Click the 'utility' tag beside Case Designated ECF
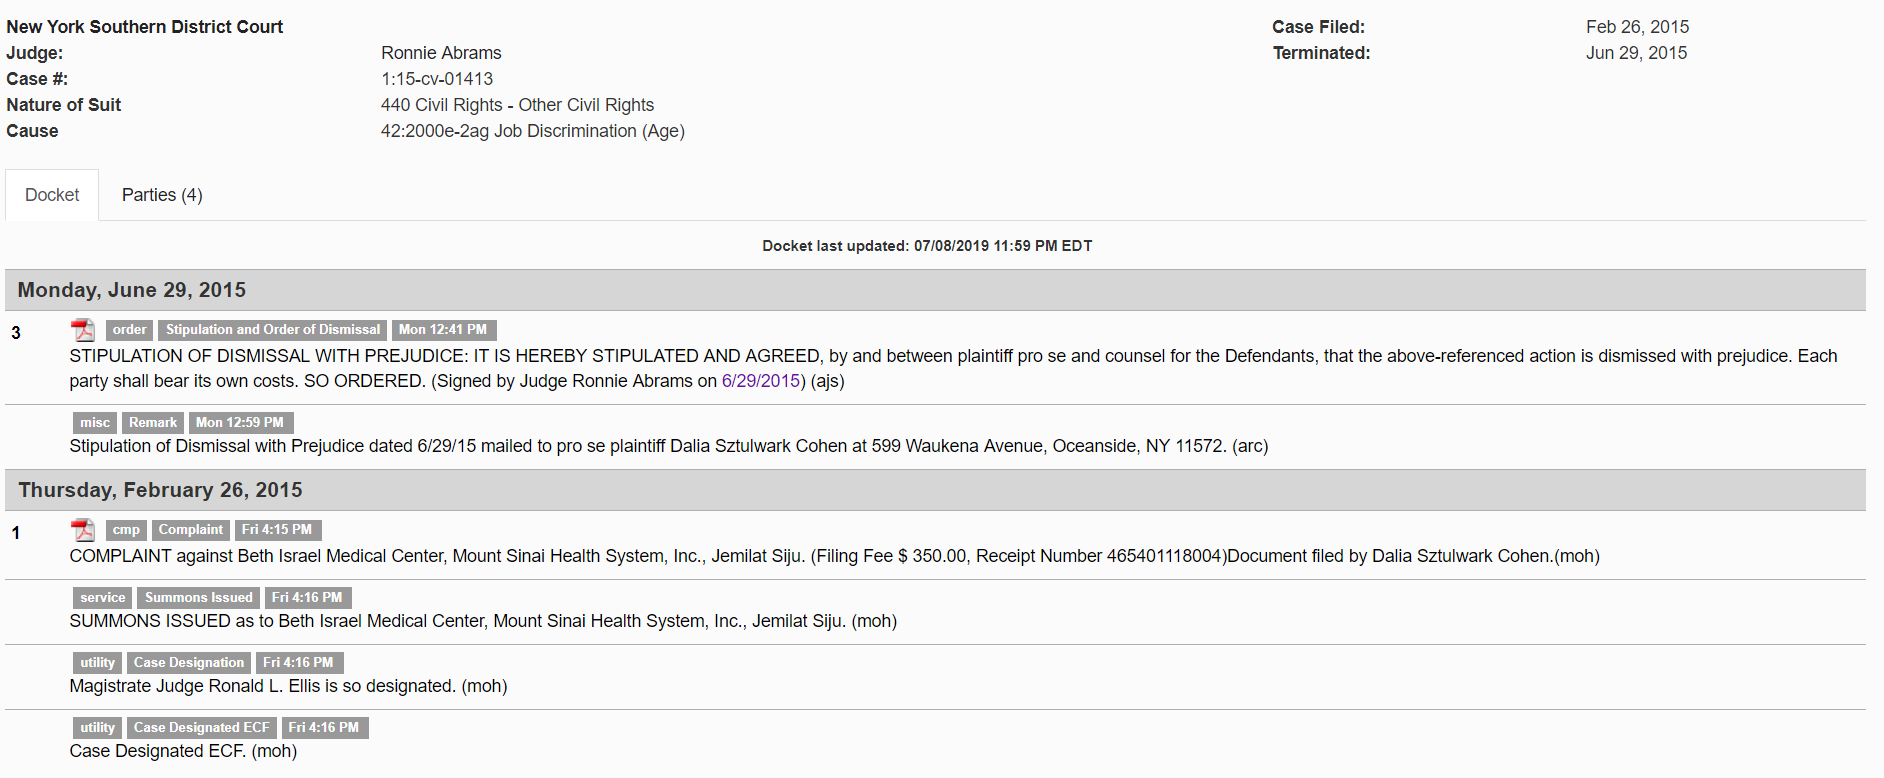1884x778 pixels. click(x=98, y=728)
